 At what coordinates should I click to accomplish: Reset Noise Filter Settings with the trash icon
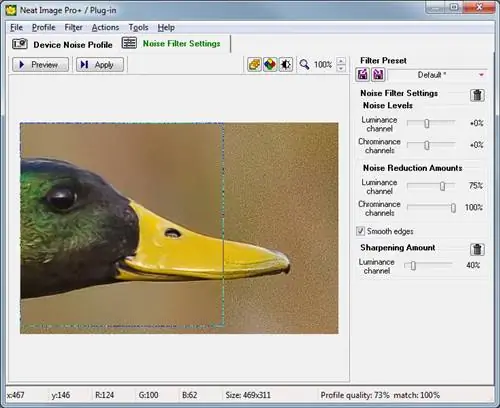pos(477,95)
